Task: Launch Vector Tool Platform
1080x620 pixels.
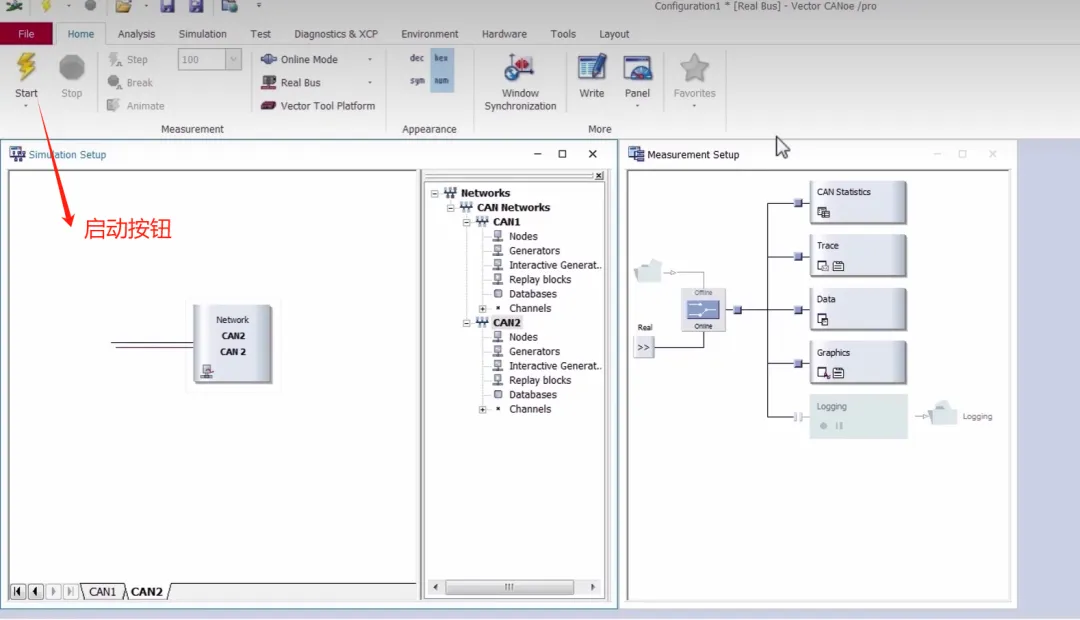Action: [318, 105]
